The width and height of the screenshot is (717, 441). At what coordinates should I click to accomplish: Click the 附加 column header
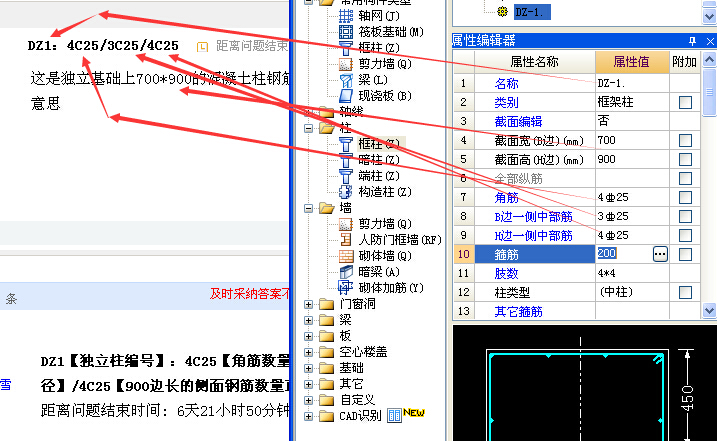[685, 62]
